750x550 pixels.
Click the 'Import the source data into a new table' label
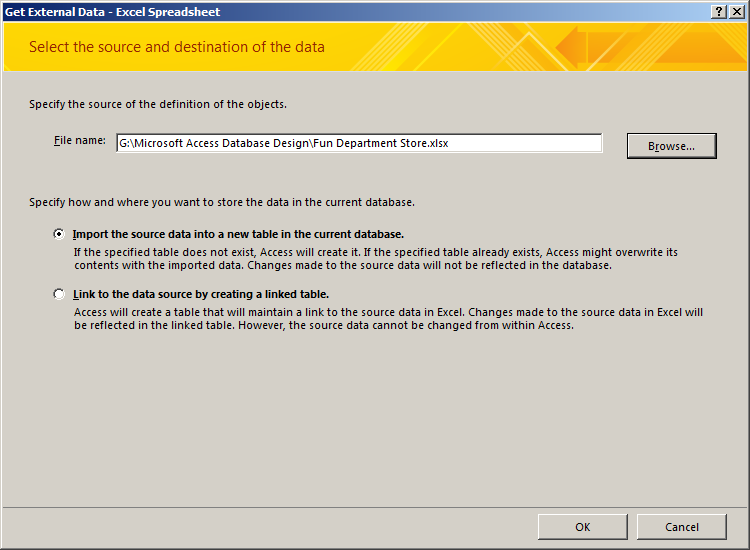coord(238,234)
